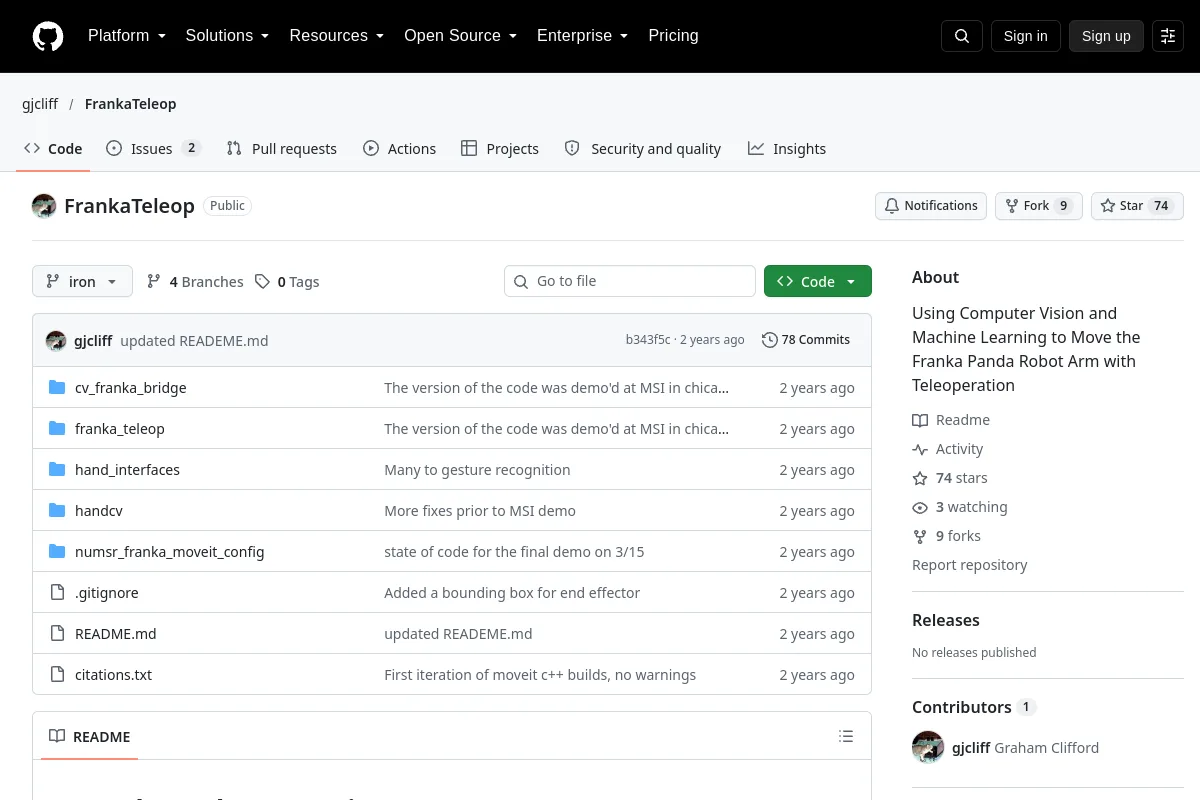Click repository owner avatar beside FrankaTeleop title
Screen dimensions: 1200x800
(44, 206)
